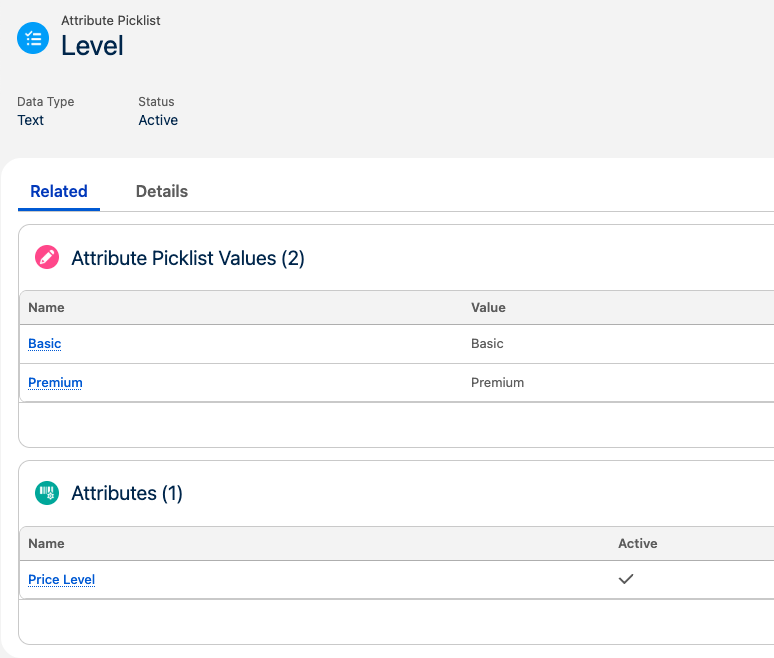The image size is (774, 658).
Task: Click the Name column header in Attributes table
Action: [46, 544]
